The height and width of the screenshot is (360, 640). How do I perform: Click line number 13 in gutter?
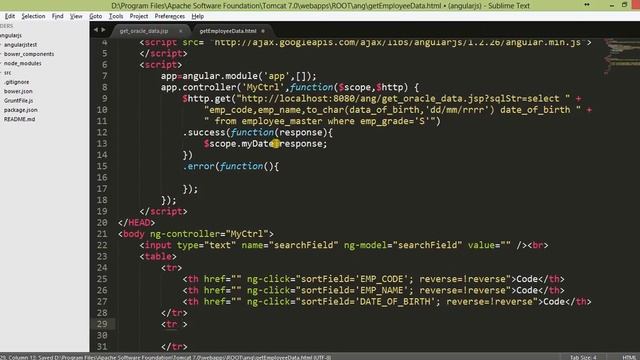pos(102,144)
